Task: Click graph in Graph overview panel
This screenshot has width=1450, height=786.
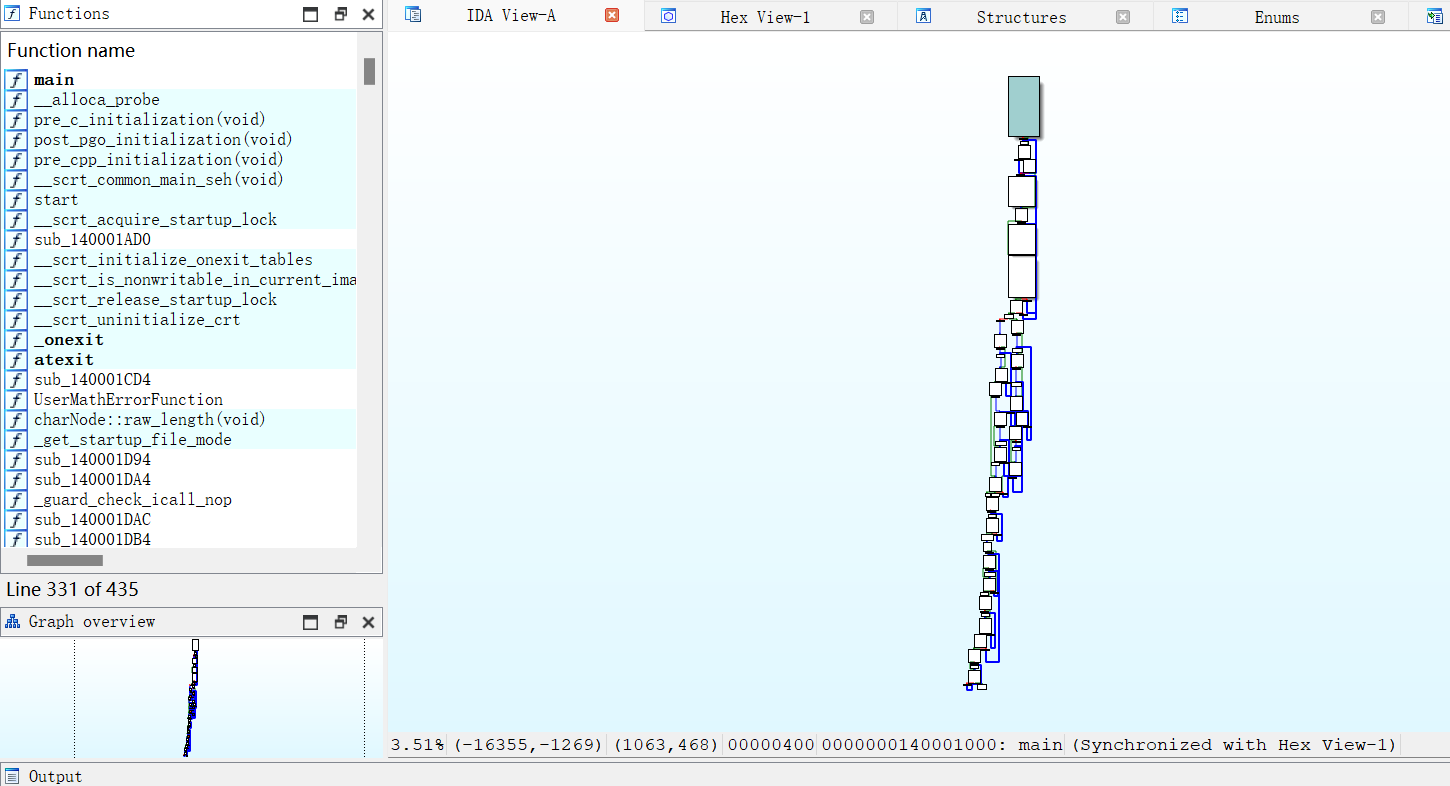Action: (191, 698)
